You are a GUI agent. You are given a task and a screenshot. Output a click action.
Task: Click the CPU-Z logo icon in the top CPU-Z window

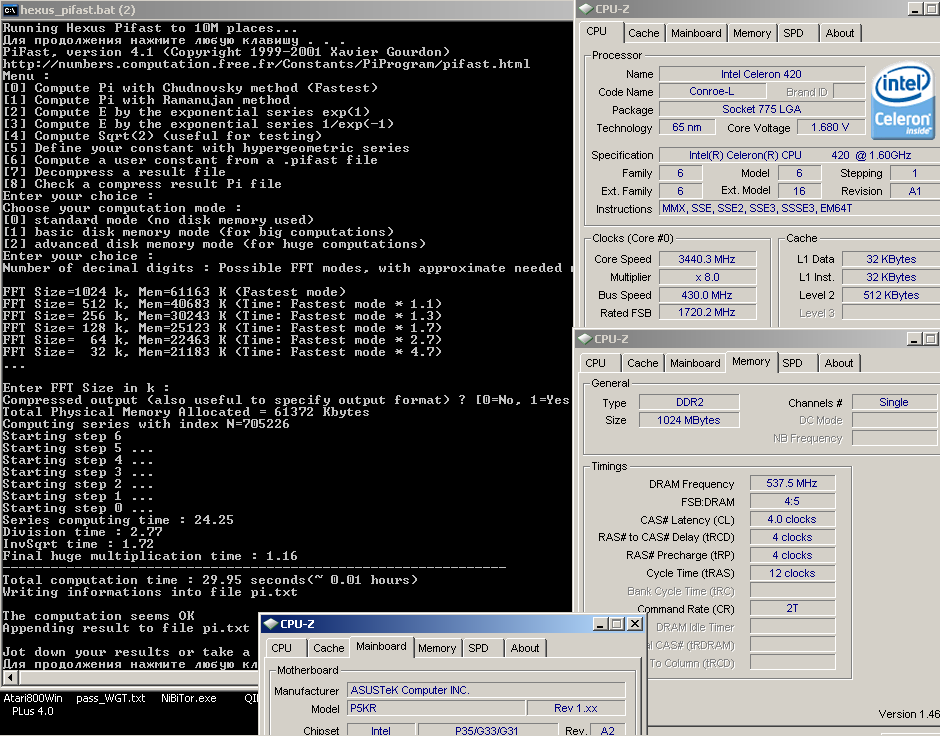click(585, 9)
